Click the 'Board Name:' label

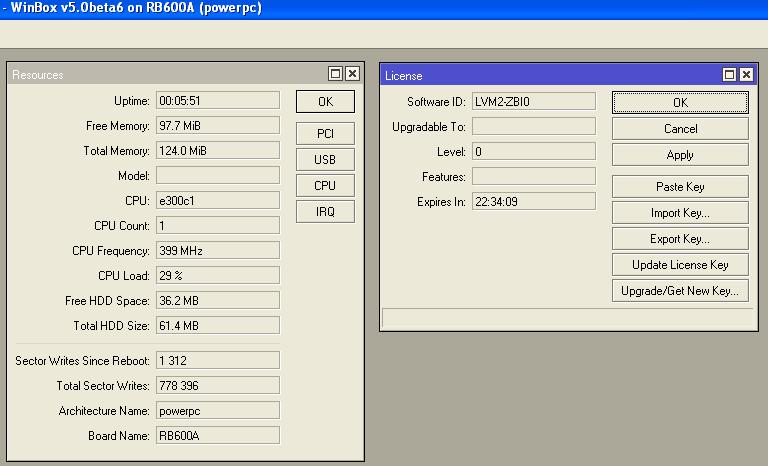click(119, 436)
